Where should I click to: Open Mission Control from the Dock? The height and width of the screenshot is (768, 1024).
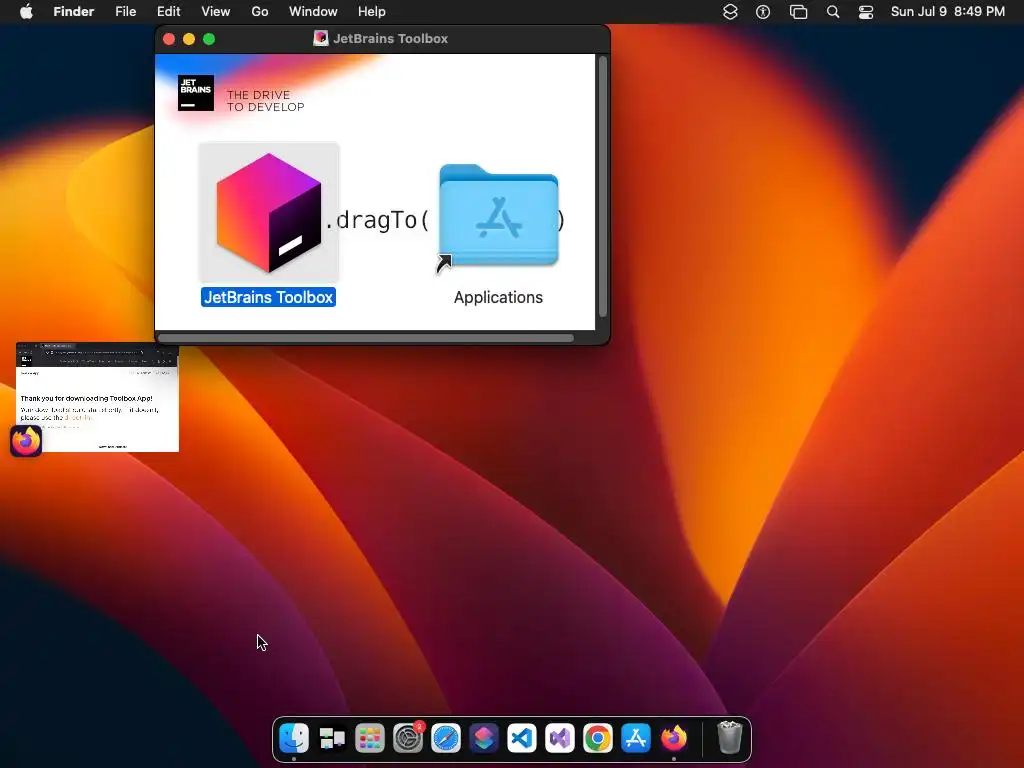332,739
